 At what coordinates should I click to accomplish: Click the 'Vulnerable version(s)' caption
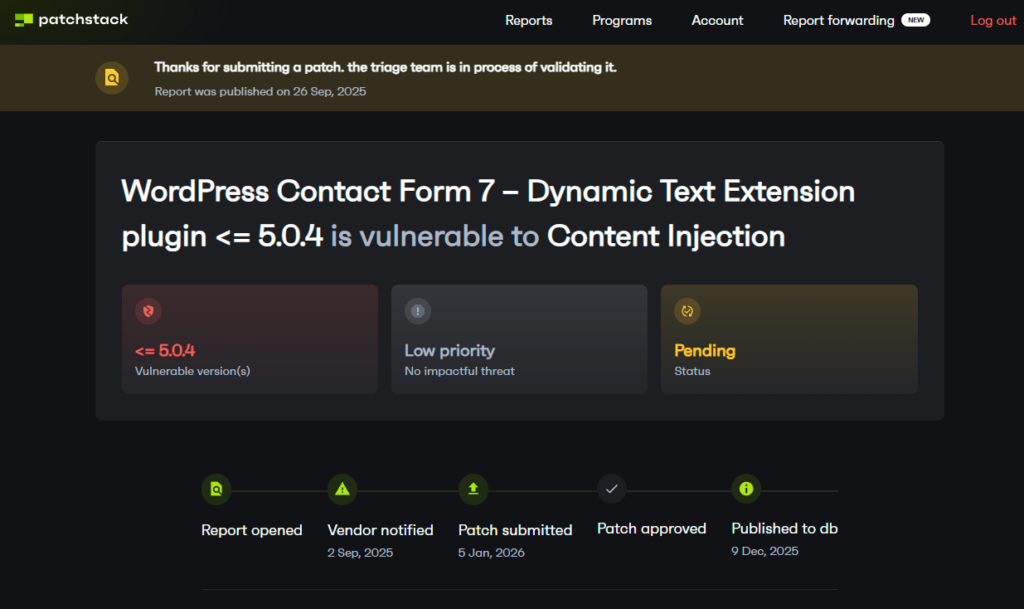tap(192, 371)
